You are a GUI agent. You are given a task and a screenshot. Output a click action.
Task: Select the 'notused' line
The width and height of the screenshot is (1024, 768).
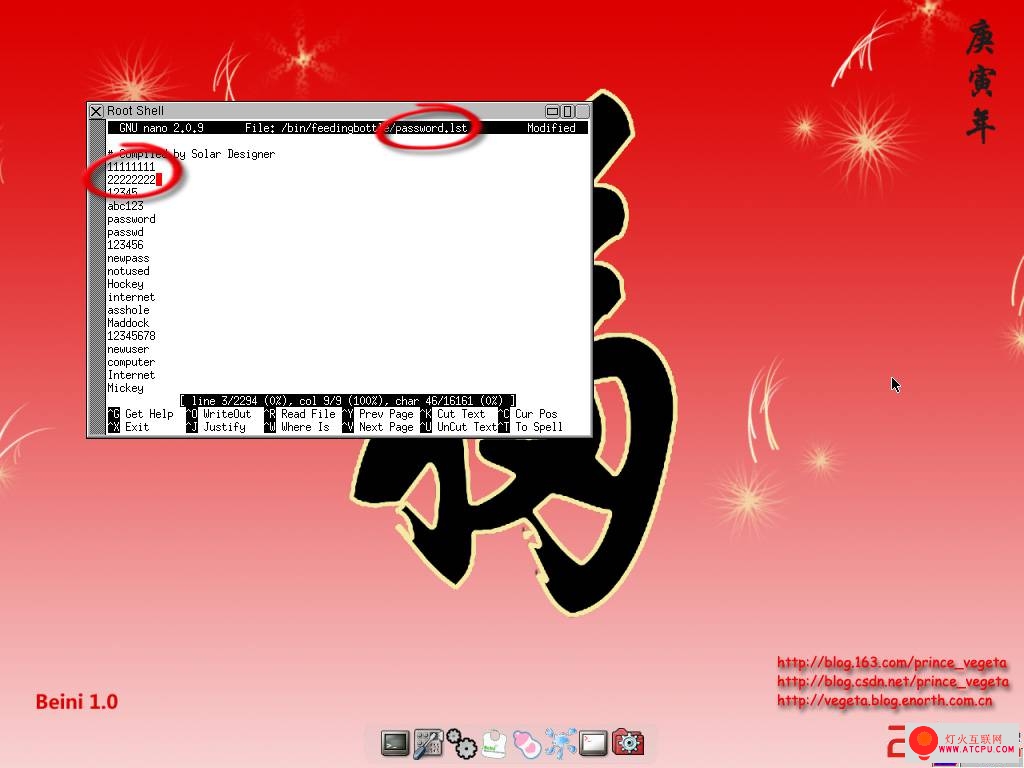tap(128, 271)
